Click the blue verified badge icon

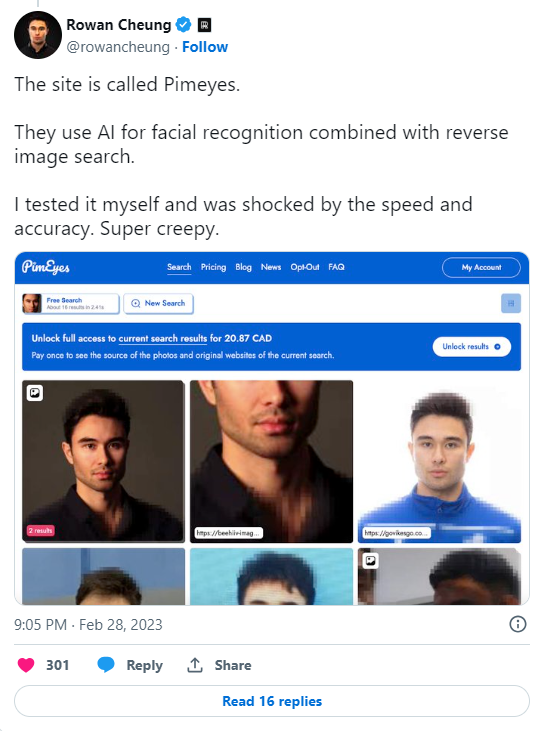click(183, 25)
